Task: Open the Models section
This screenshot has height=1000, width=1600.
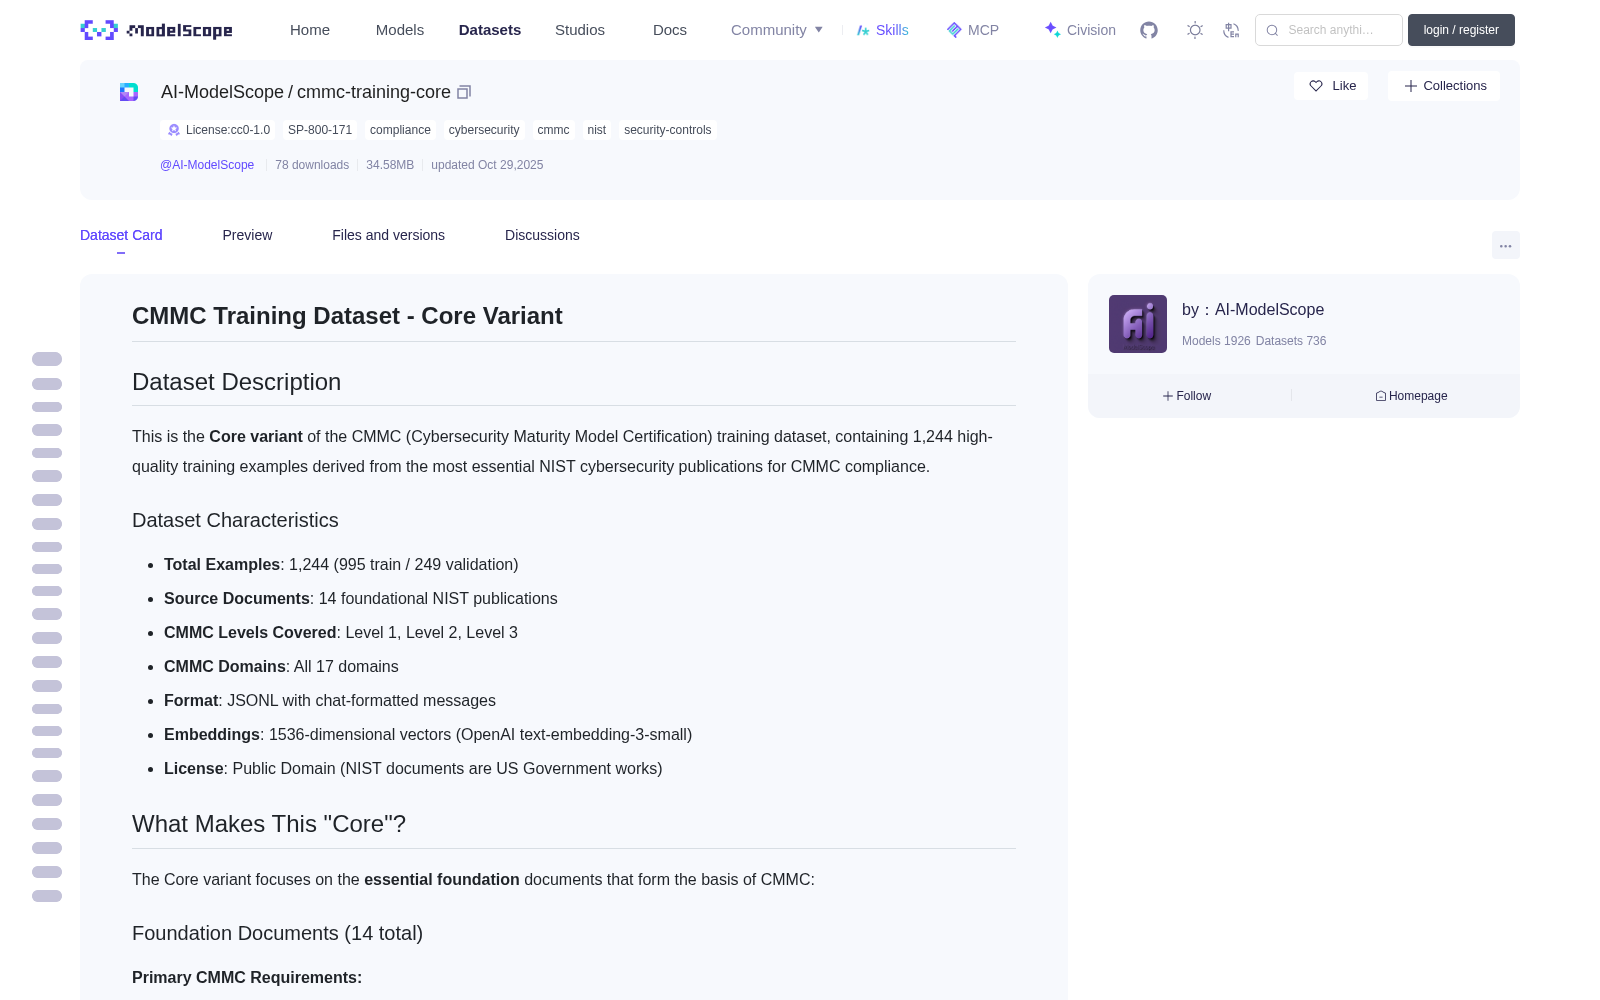Action: pyautogui.click(x=400, y=30)
